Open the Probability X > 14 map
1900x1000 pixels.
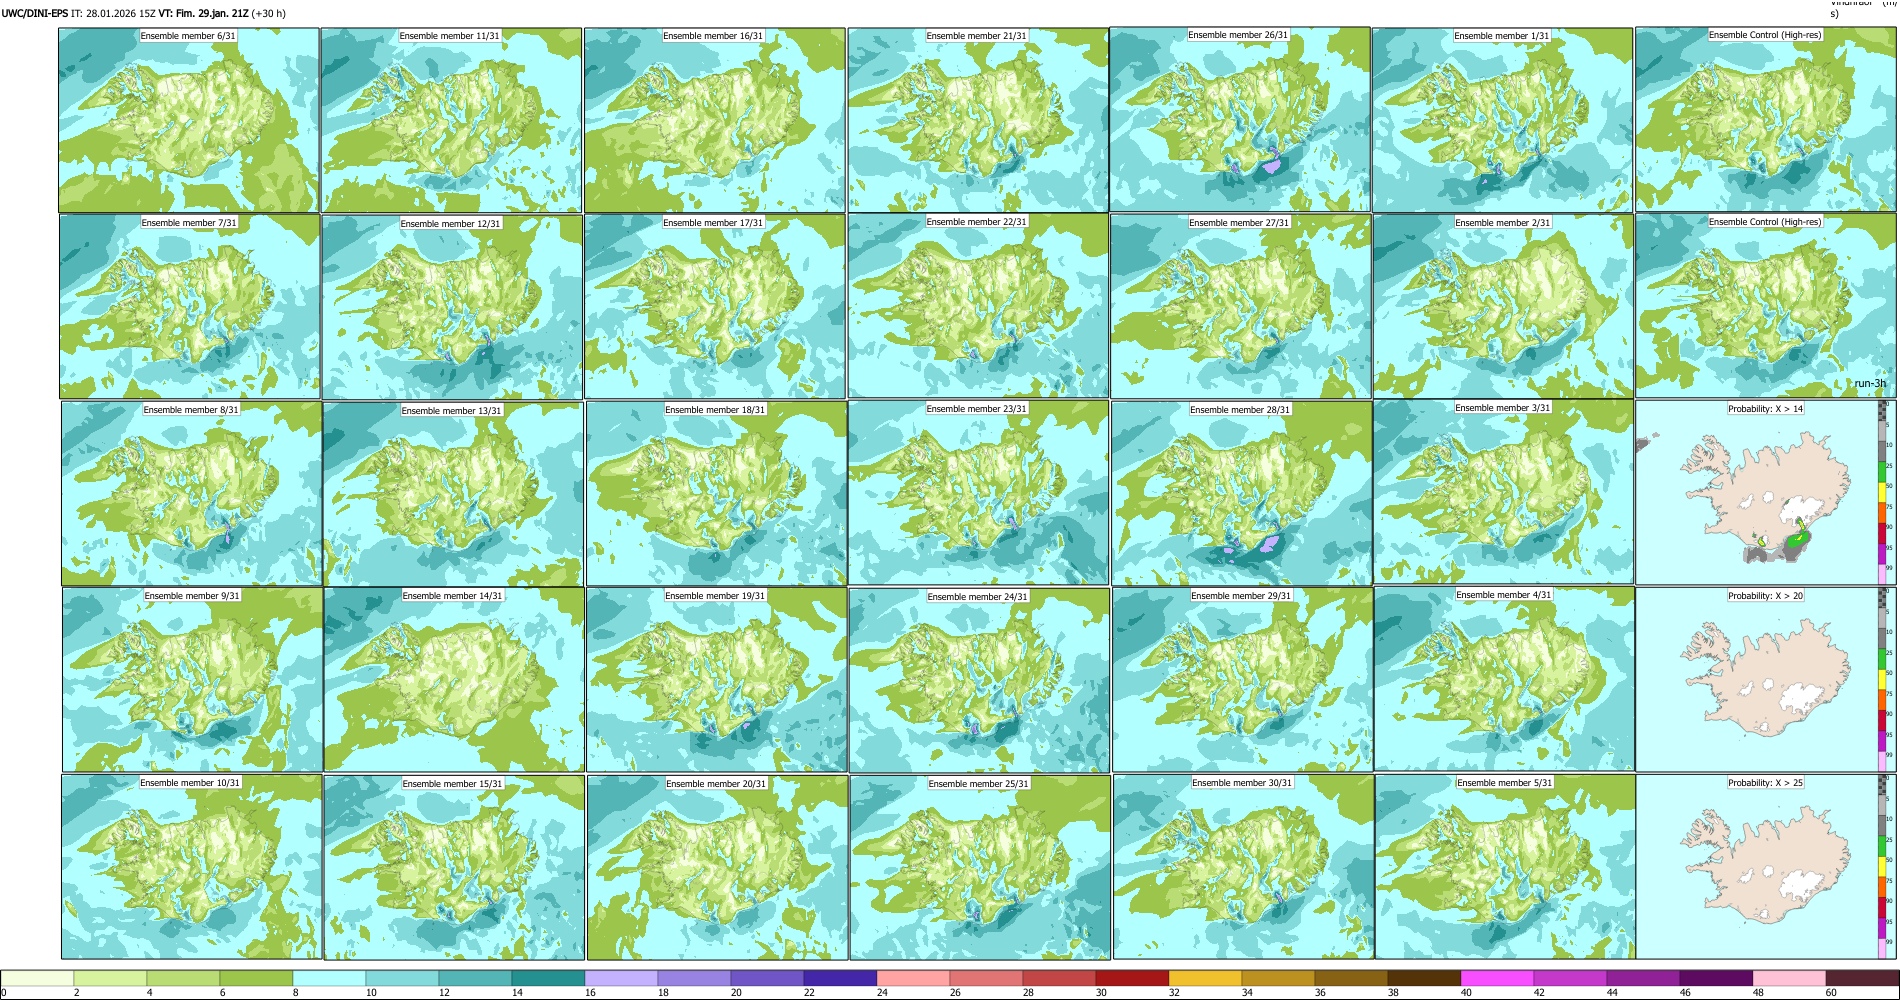pyautogui.click(x=1766, y=493)
